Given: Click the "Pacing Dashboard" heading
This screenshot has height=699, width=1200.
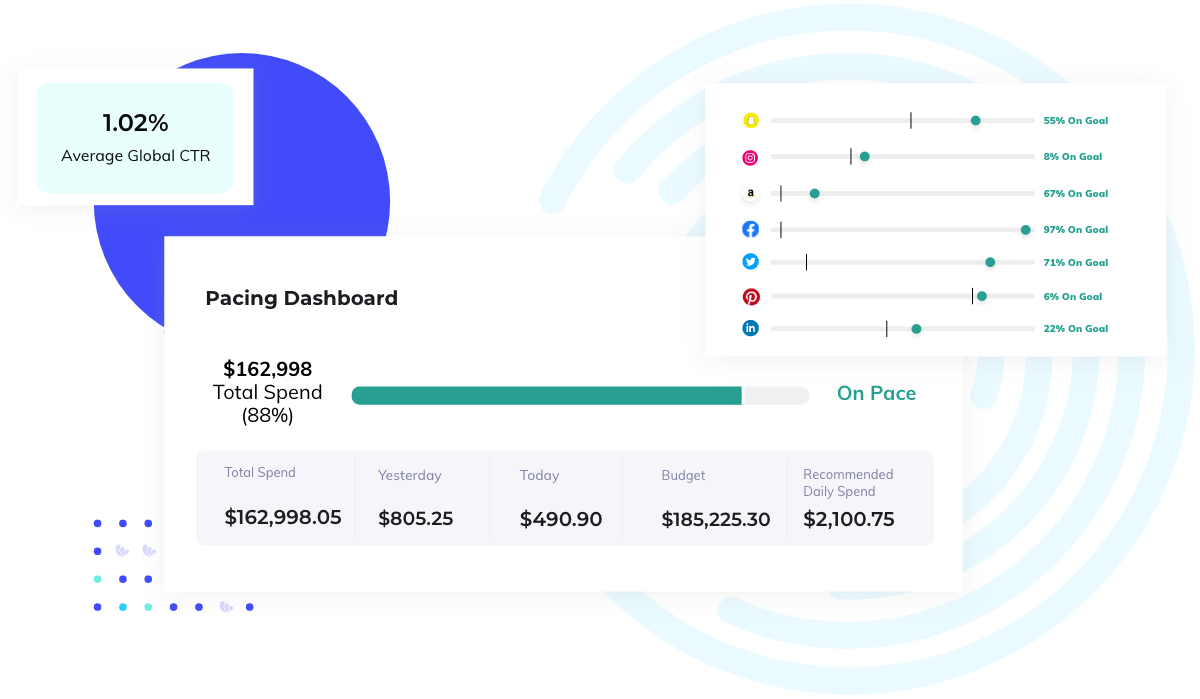Looking at the screenshot, I should [x=302, y=298].
